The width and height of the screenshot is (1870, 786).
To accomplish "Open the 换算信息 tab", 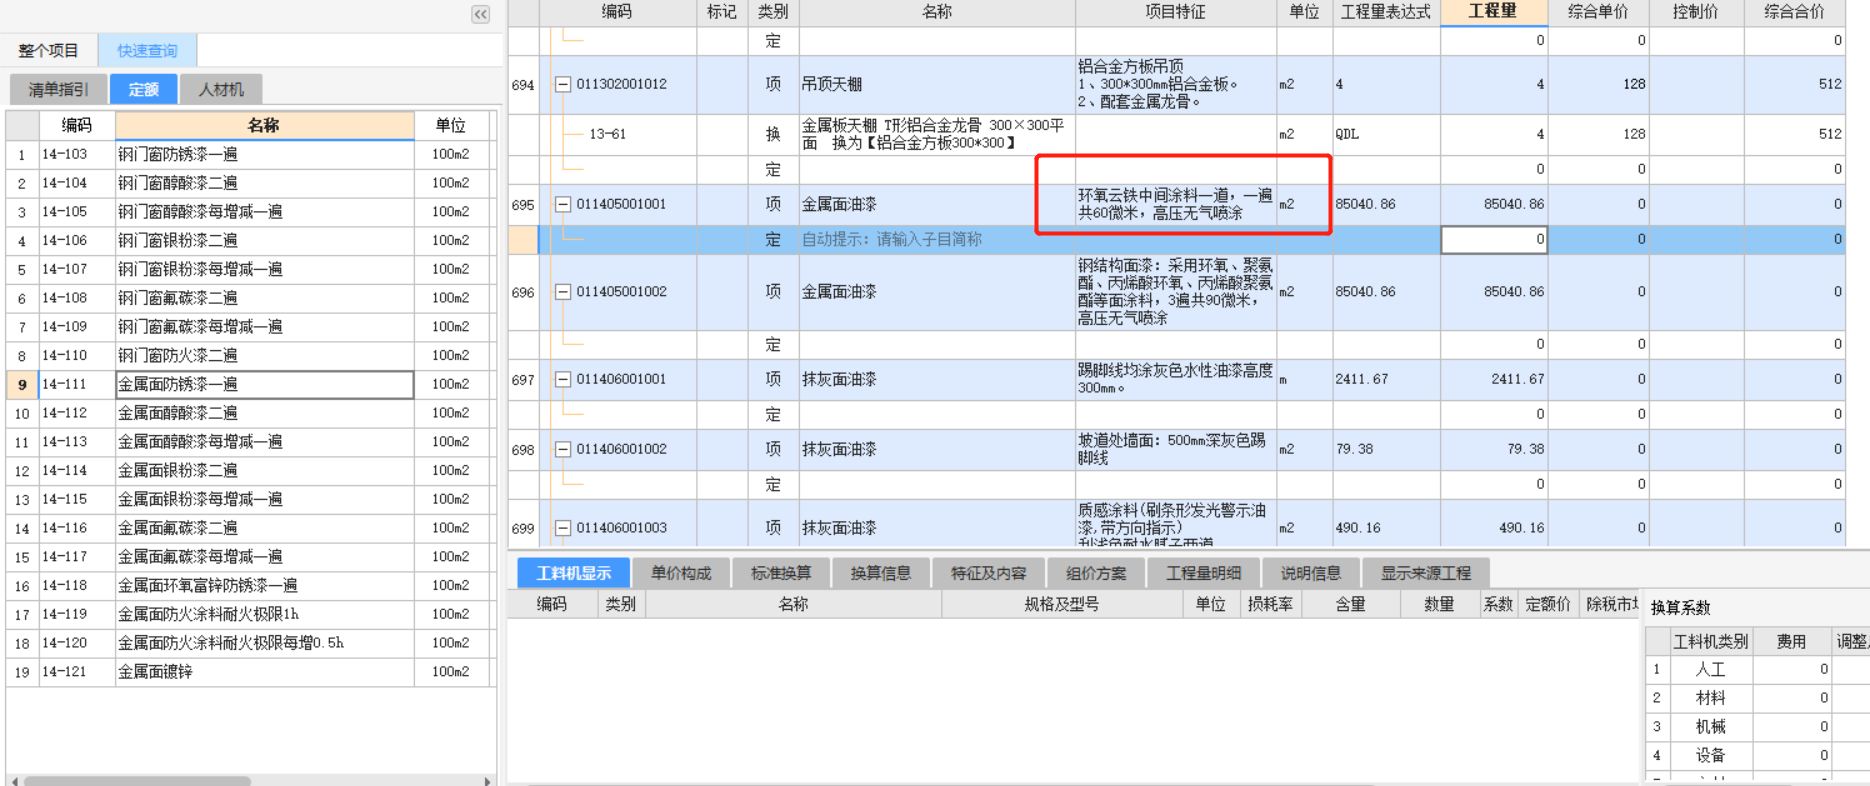I will click(x=881, y=573).
